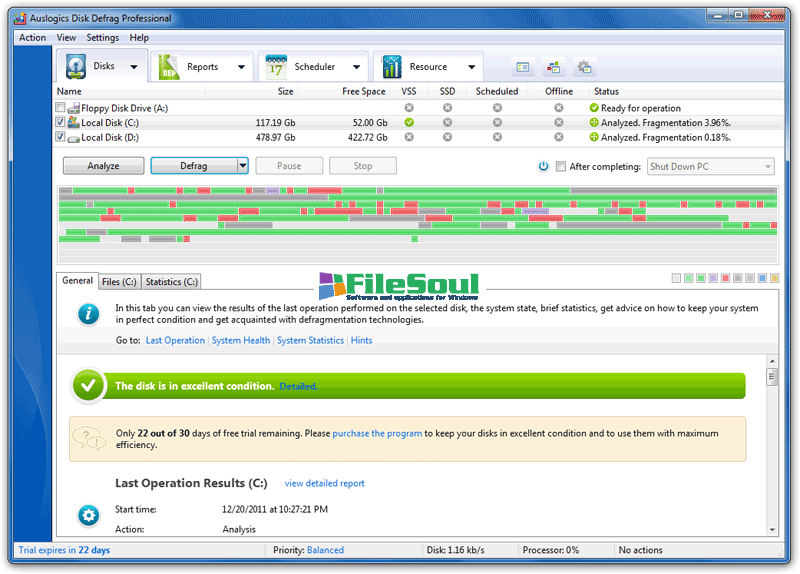Click the power icon beside After completing
The image size is (800, 574).
click(543, 167)
